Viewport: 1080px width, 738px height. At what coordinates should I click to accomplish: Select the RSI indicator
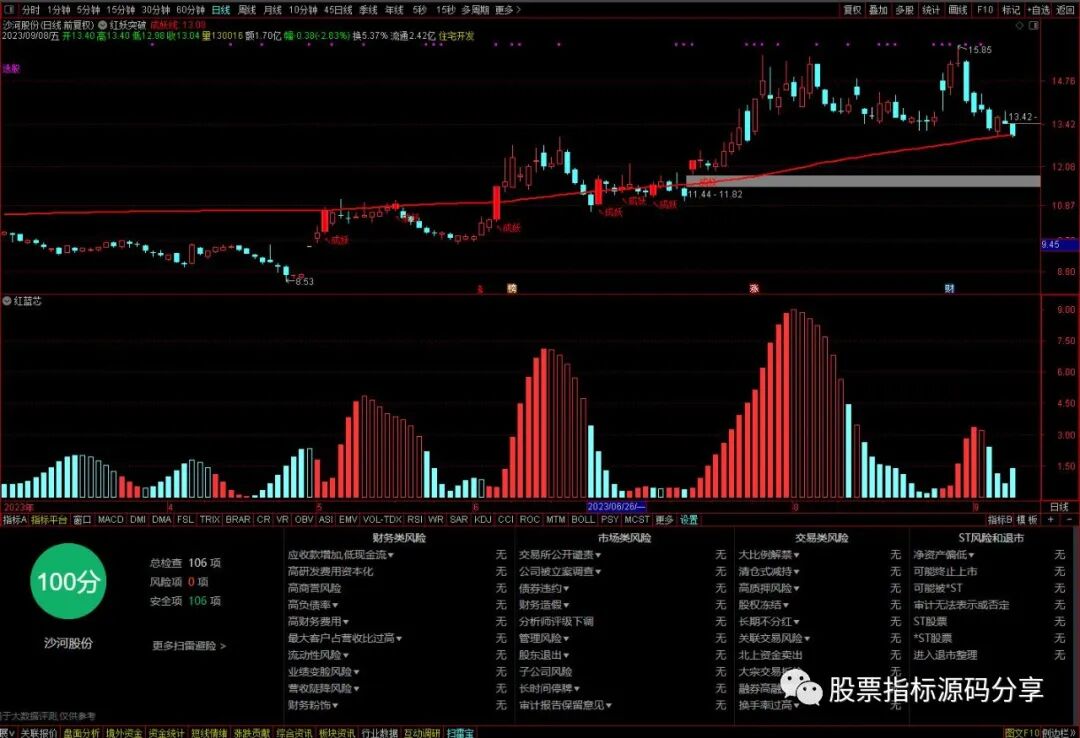pyautogui.click(x=415, y=520)
